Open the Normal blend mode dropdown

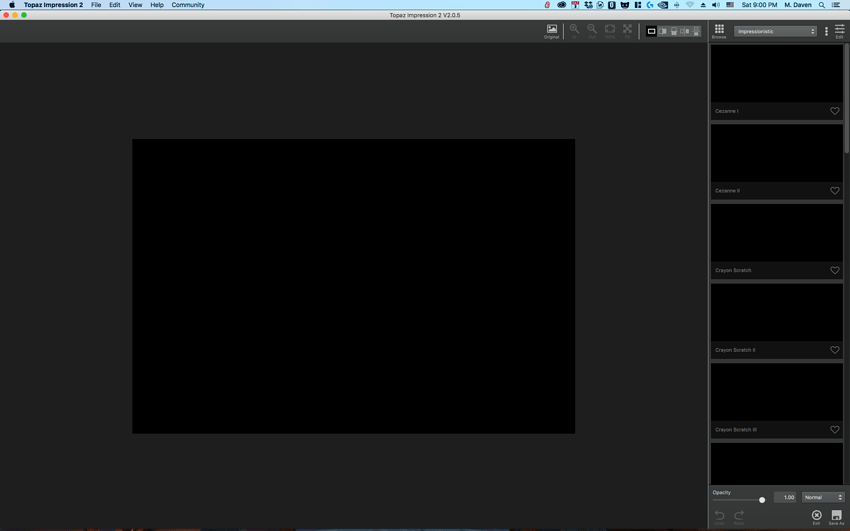823,497
